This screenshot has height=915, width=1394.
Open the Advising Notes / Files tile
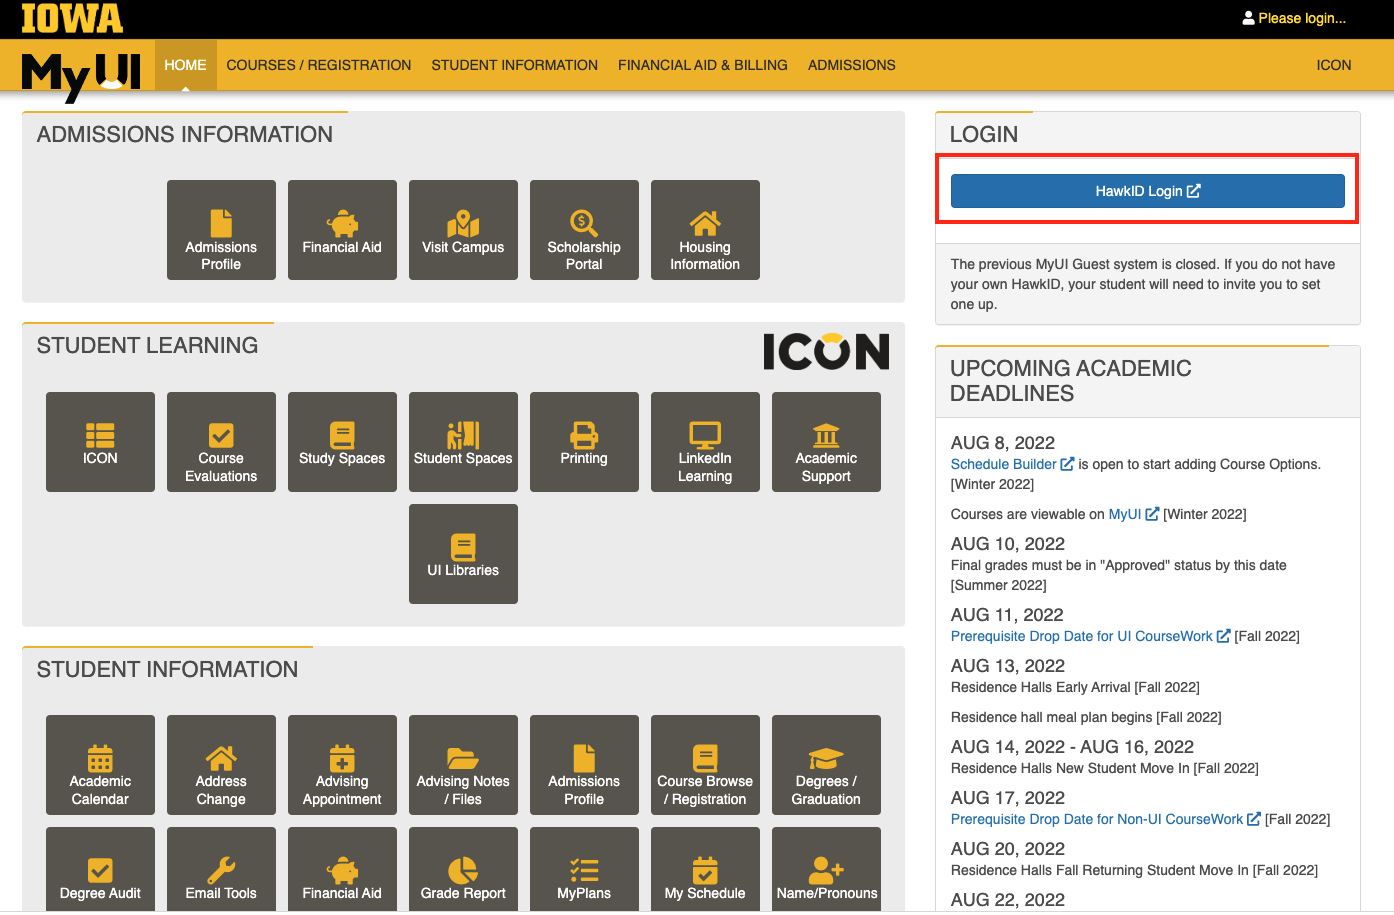tap(463, 765)
